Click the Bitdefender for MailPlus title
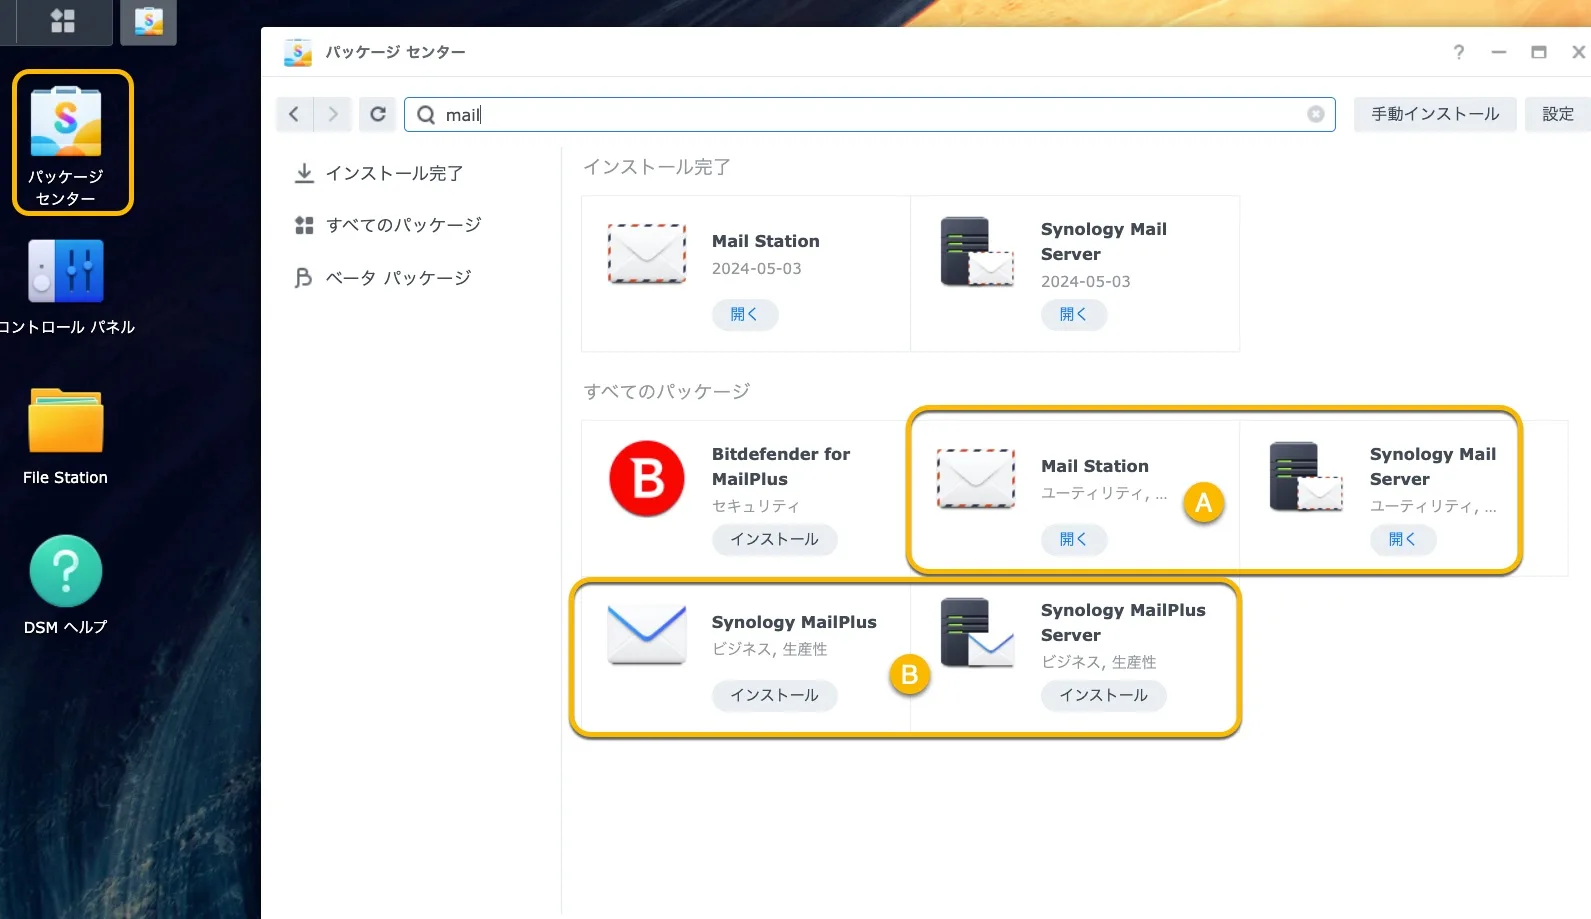Viewport: 1591px width, 919px height. pos(781,466)
